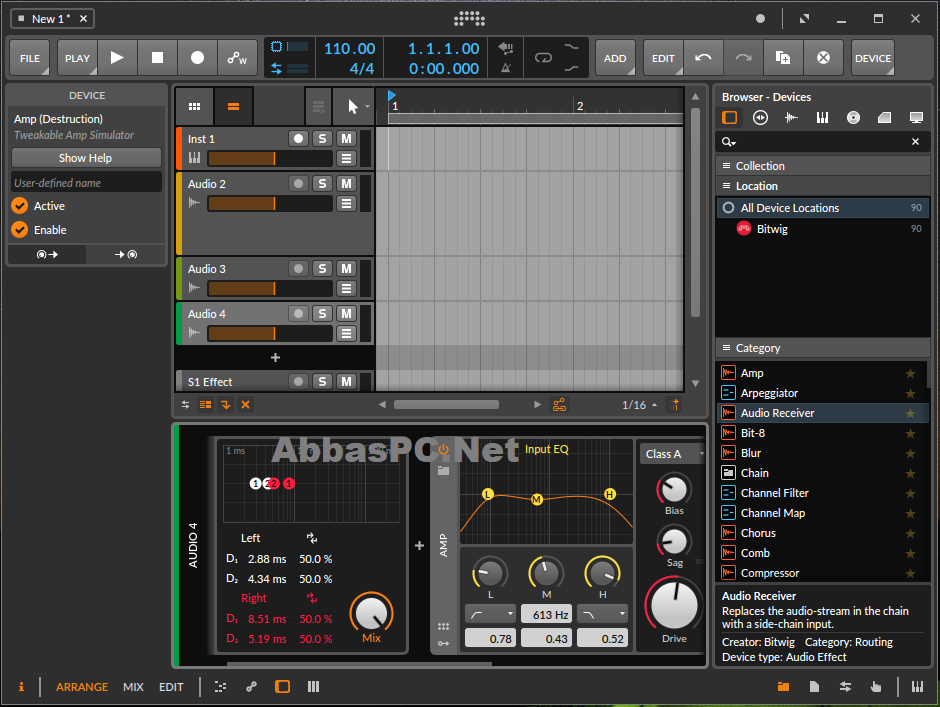Click the Delete X circle icon
940x707 pixels.
click(x=823, y=58)
